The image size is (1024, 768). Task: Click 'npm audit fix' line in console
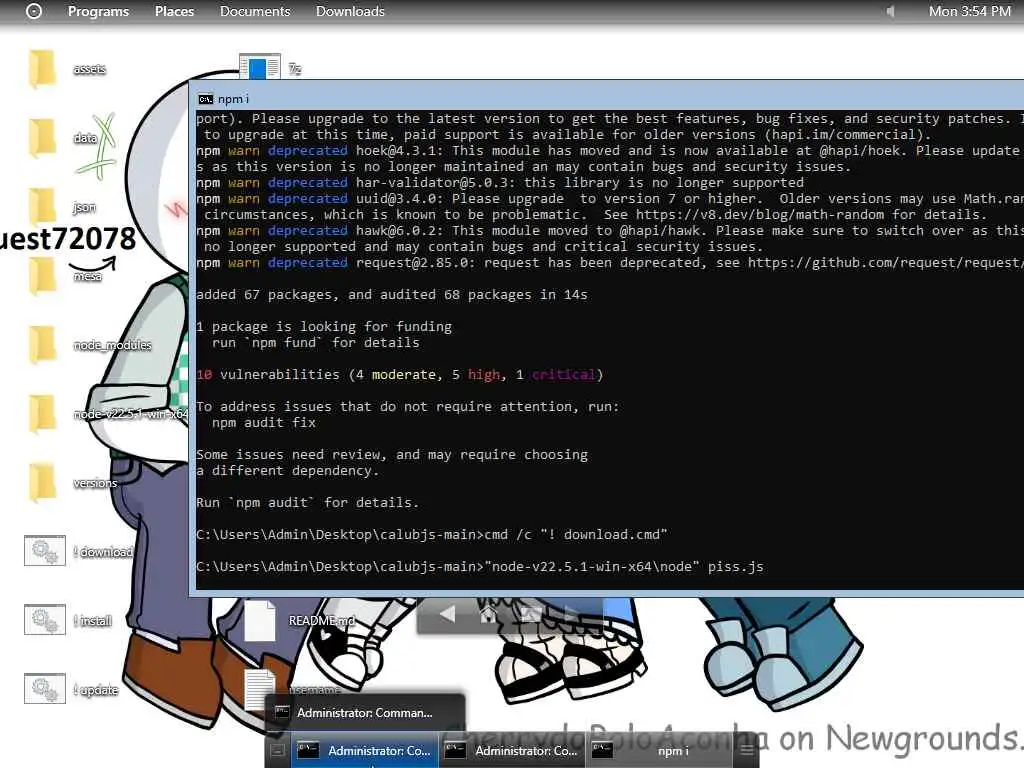pyautogui.click(x=264, y=423)
